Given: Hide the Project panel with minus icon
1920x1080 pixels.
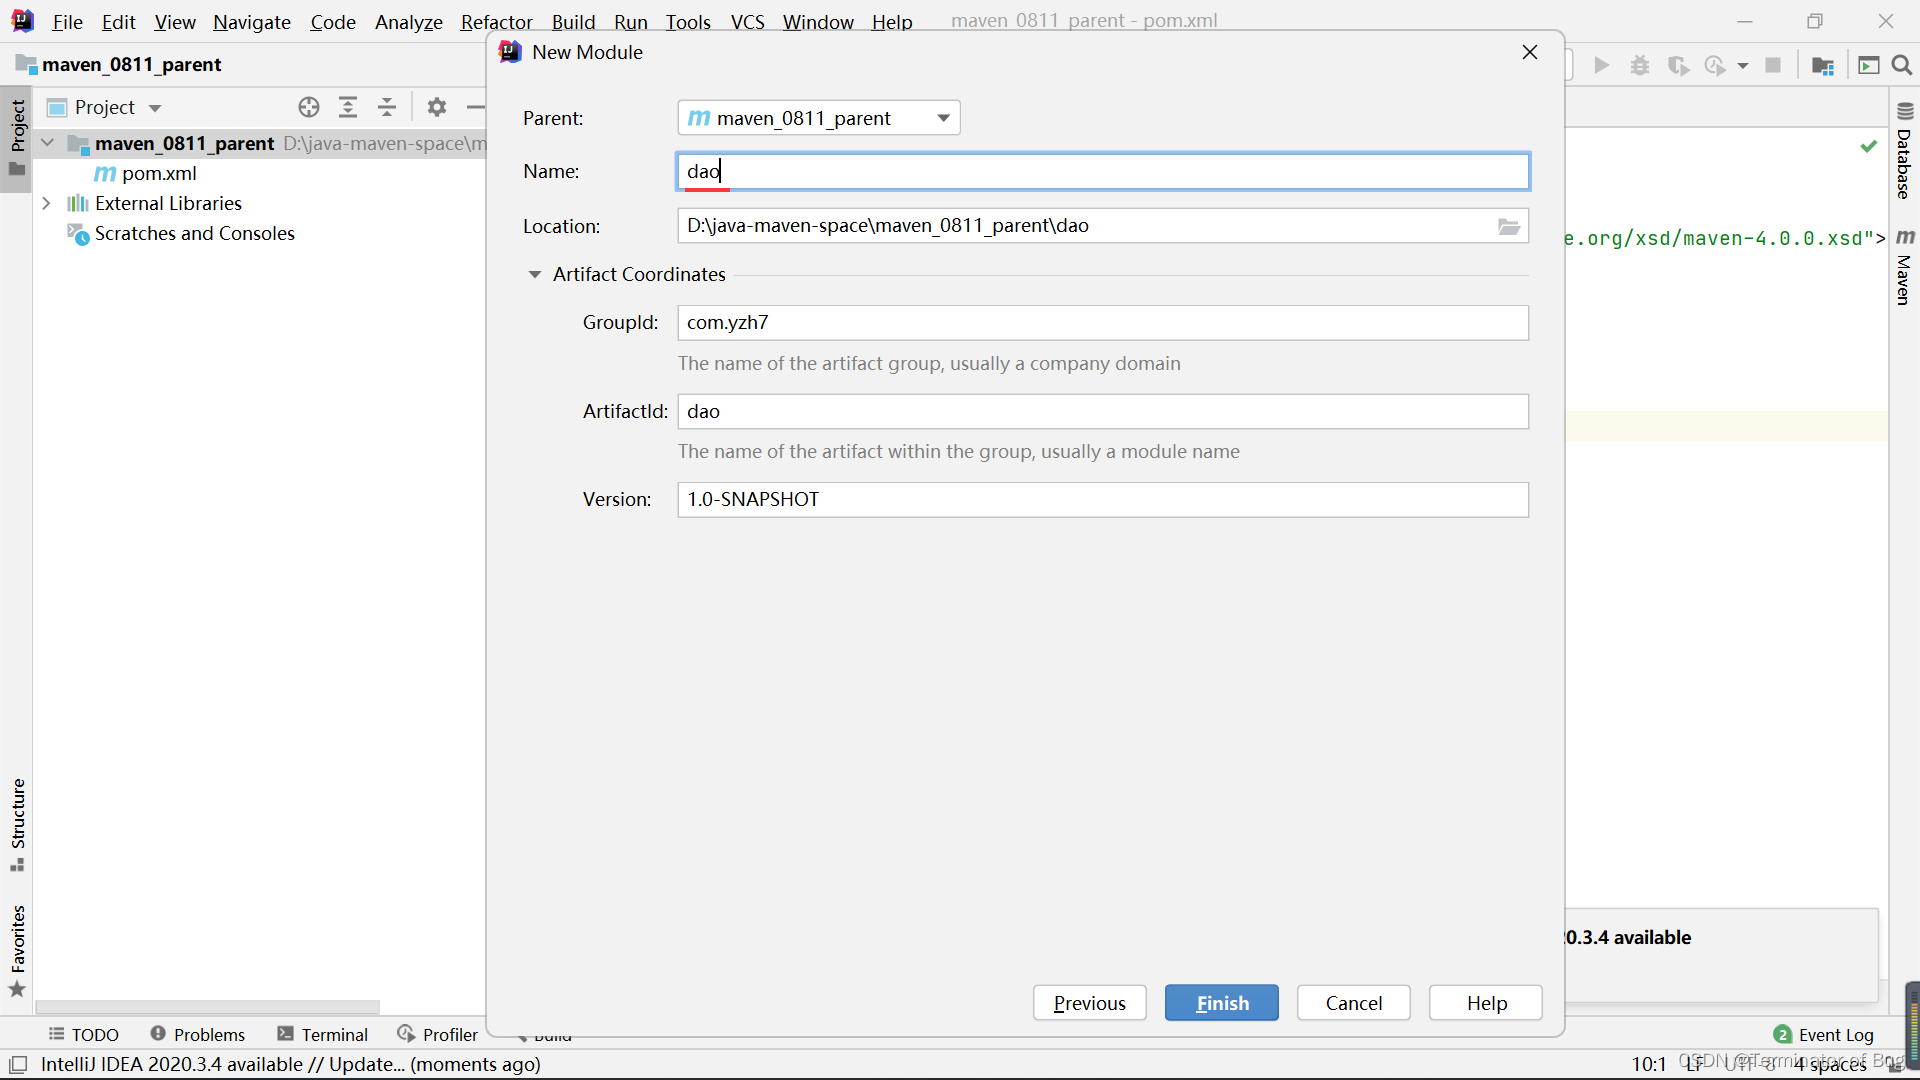Looking at the screenshot, I should [476, 107].
